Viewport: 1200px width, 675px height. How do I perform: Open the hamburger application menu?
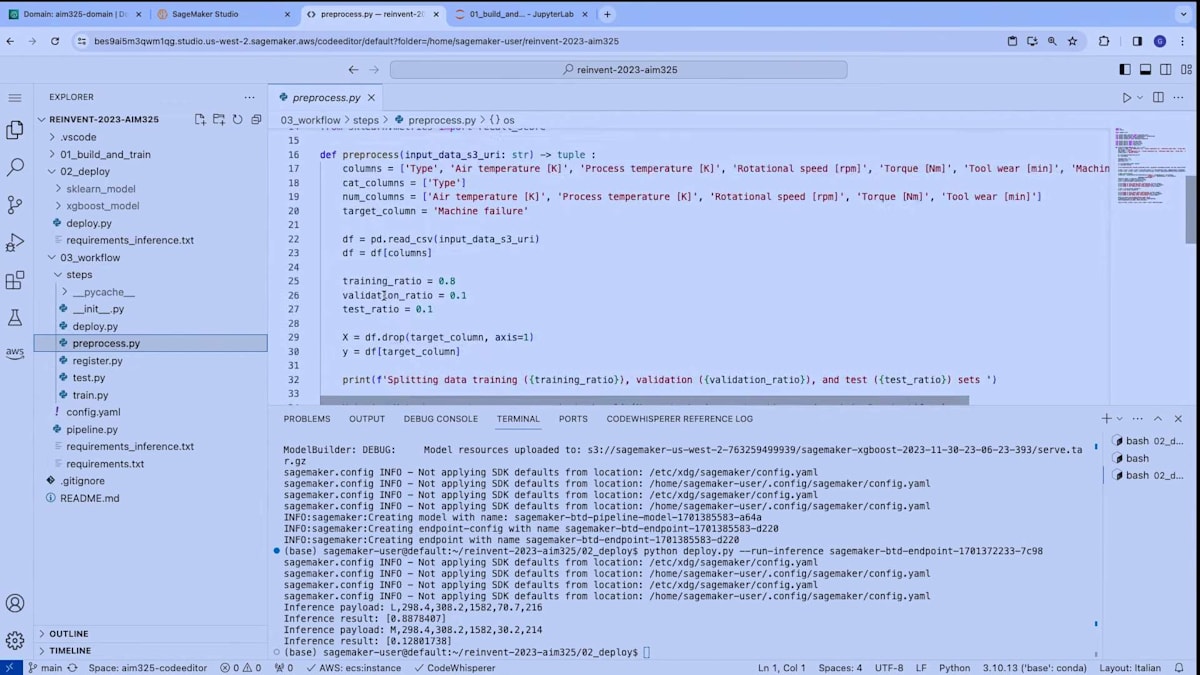click(x=15, y=98)
